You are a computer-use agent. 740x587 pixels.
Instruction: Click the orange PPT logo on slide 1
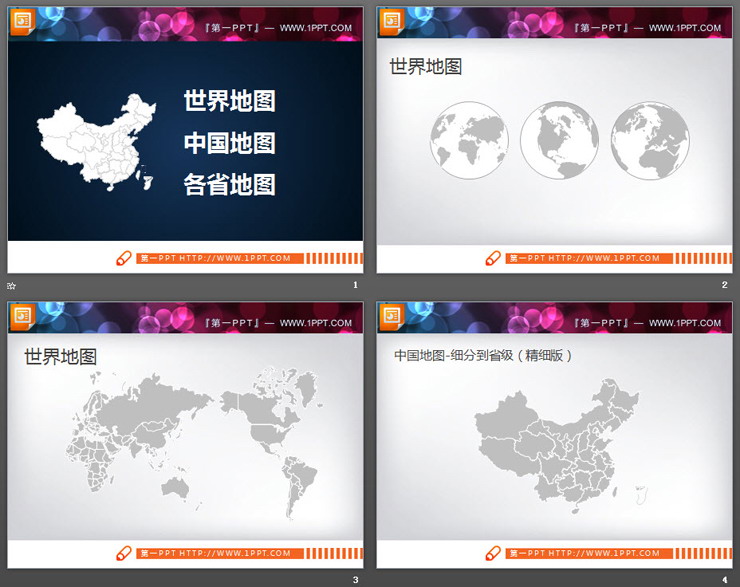(22, 22)
